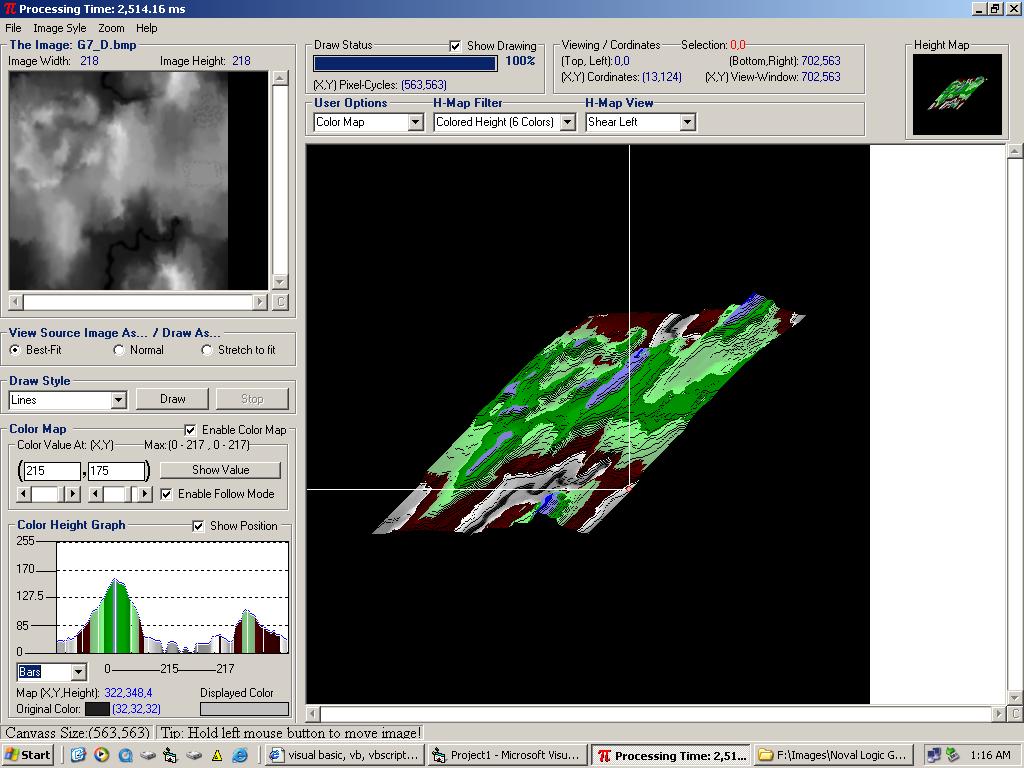The width and height of the screenshot is (1024, 768).
Task: Uncheck the Enable Color Map checkbox
Action: (x=191, y=430)
